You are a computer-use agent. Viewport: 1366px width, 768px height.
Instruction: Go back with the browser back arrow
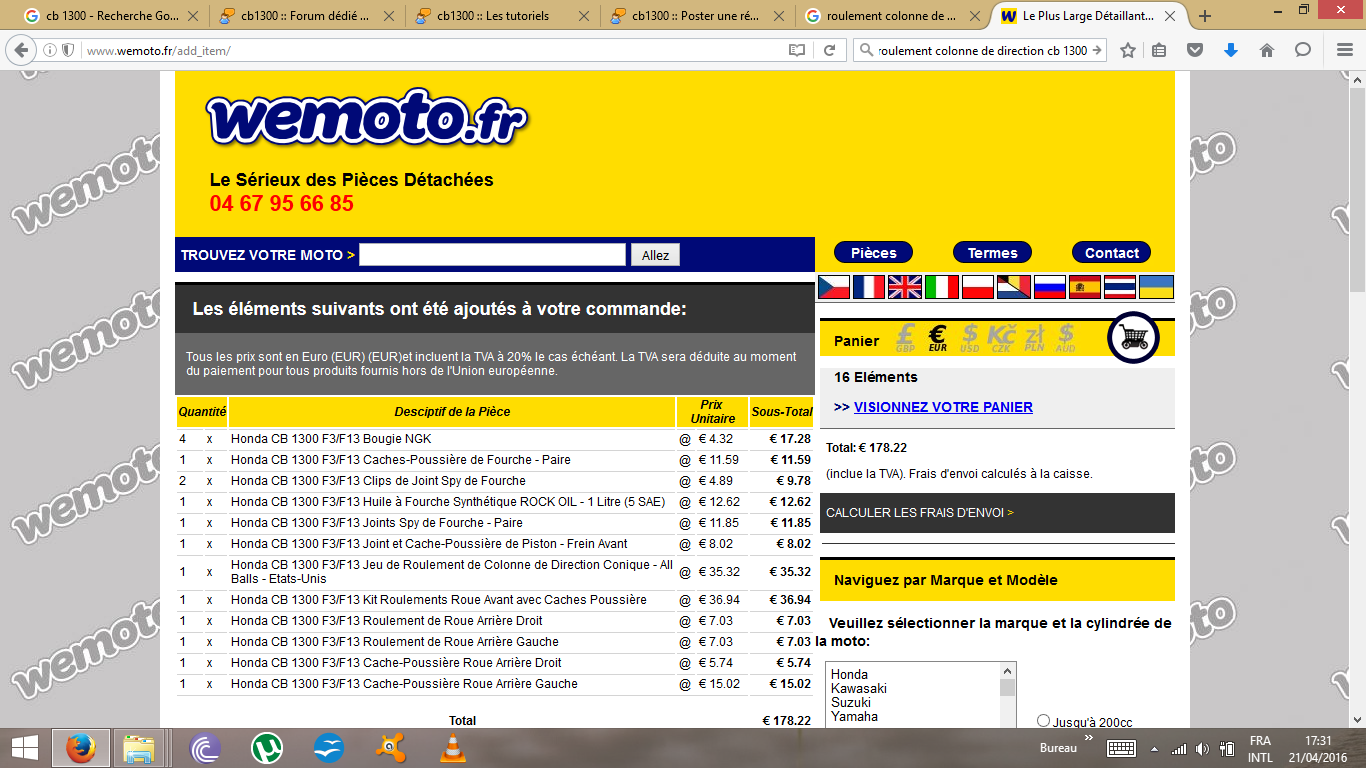(x=20, y=50)
